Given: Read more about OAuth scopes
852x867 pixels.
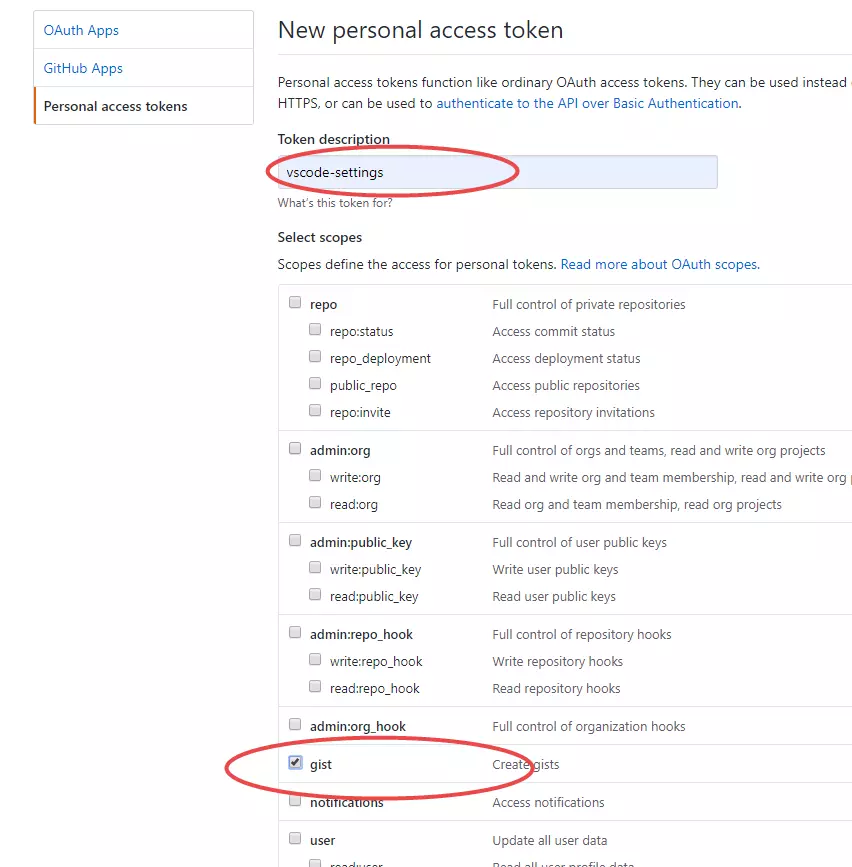Looking at the screenshot, I should coord(658,264).
